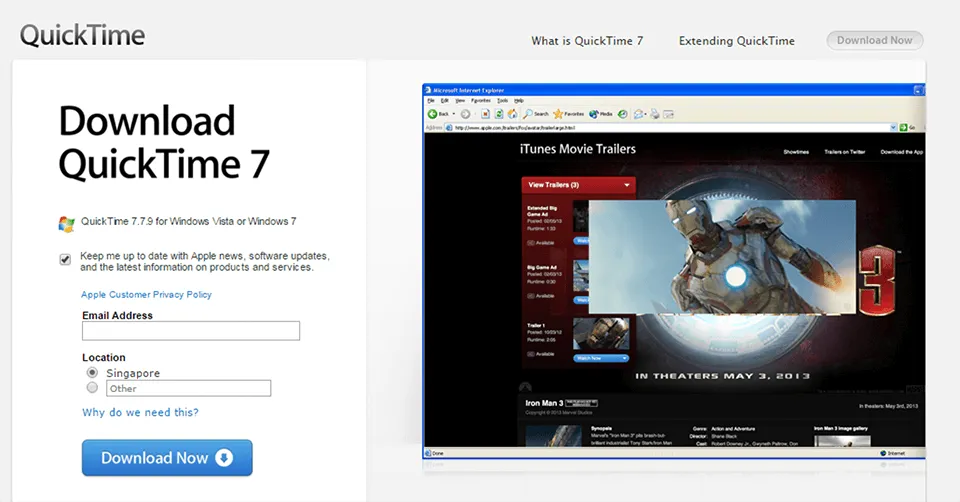
Task: Click the Stop icon in Internet Explorer toolbar
Action: coord(486,114)
